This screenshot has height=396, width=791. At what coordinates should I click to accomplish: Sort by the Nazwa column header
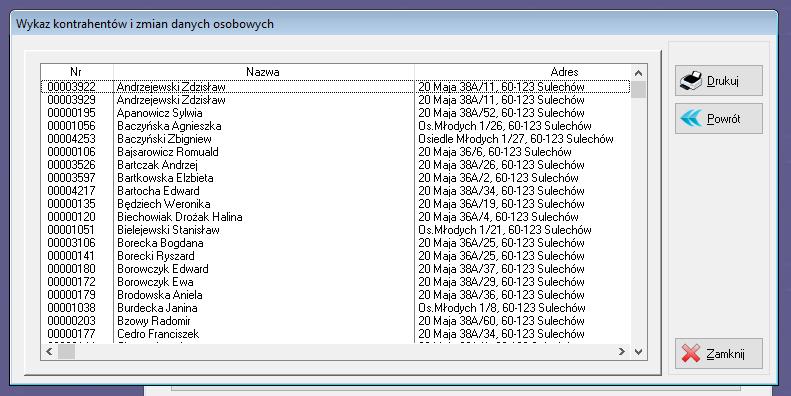click(263, 72)
